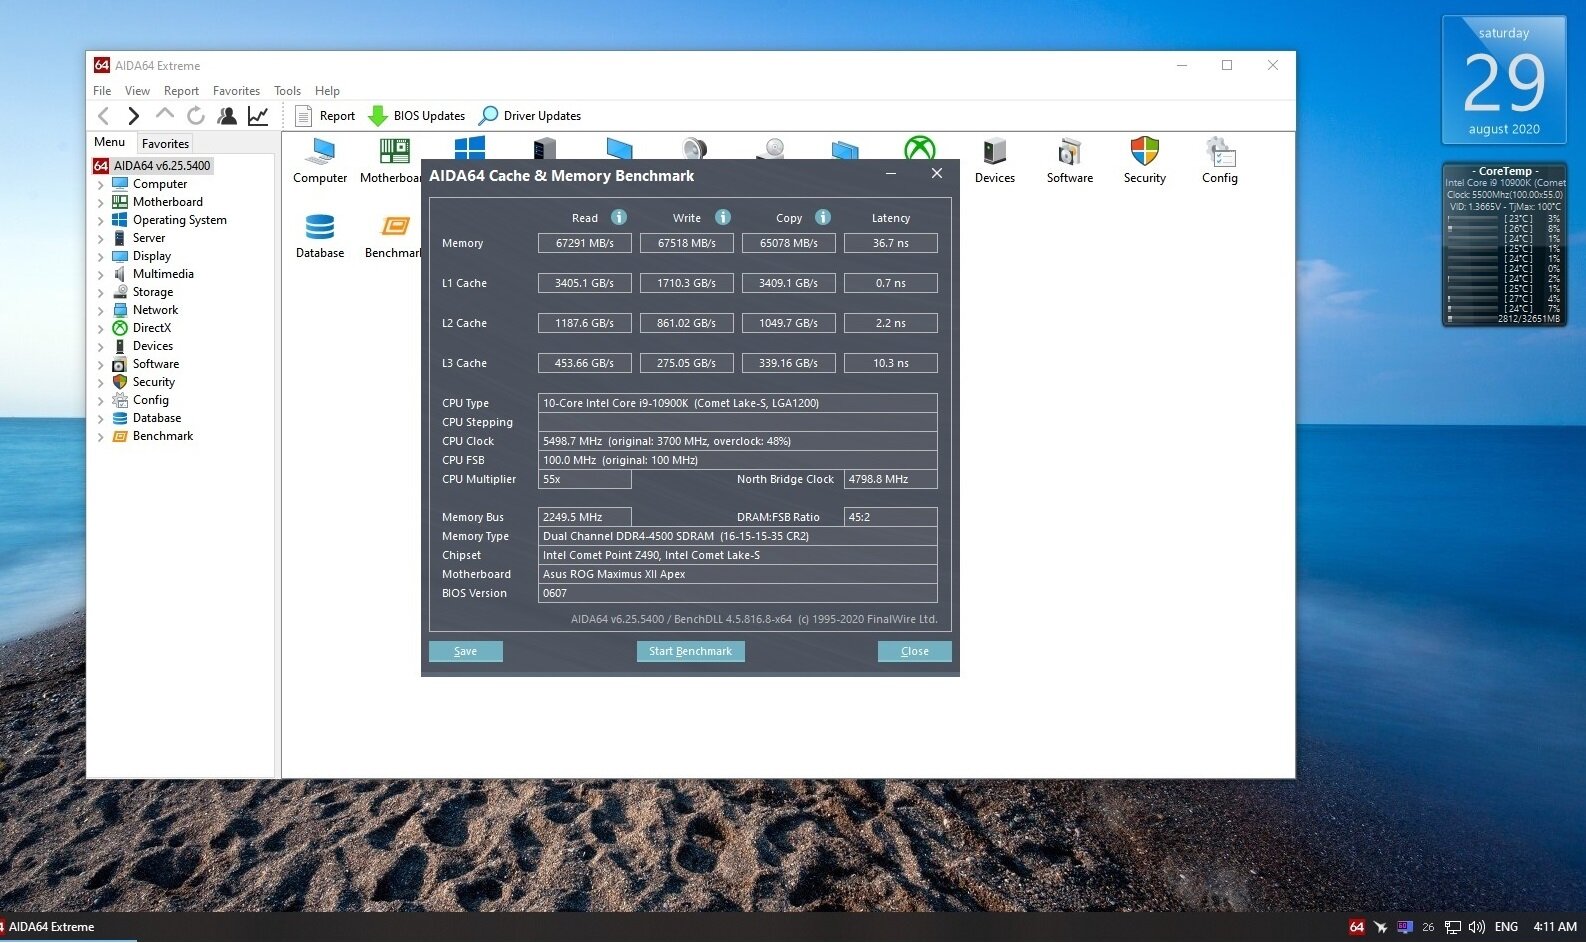Open the Devices category icon

click(x=995, y=161)
